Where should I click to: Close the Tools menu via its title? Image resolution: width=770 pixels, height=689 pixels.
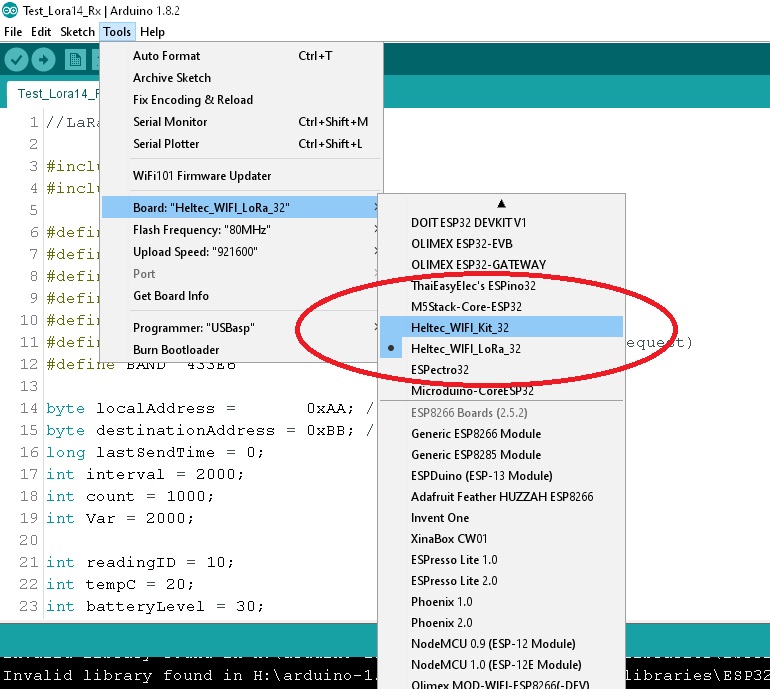(117, 32)
